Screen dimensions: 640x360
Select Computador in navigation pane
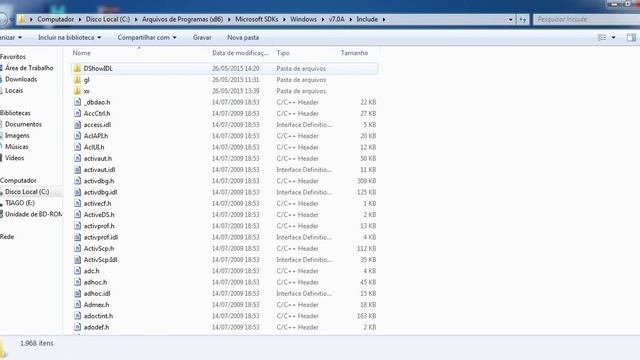pyautogui.click(x=18, y=180)
